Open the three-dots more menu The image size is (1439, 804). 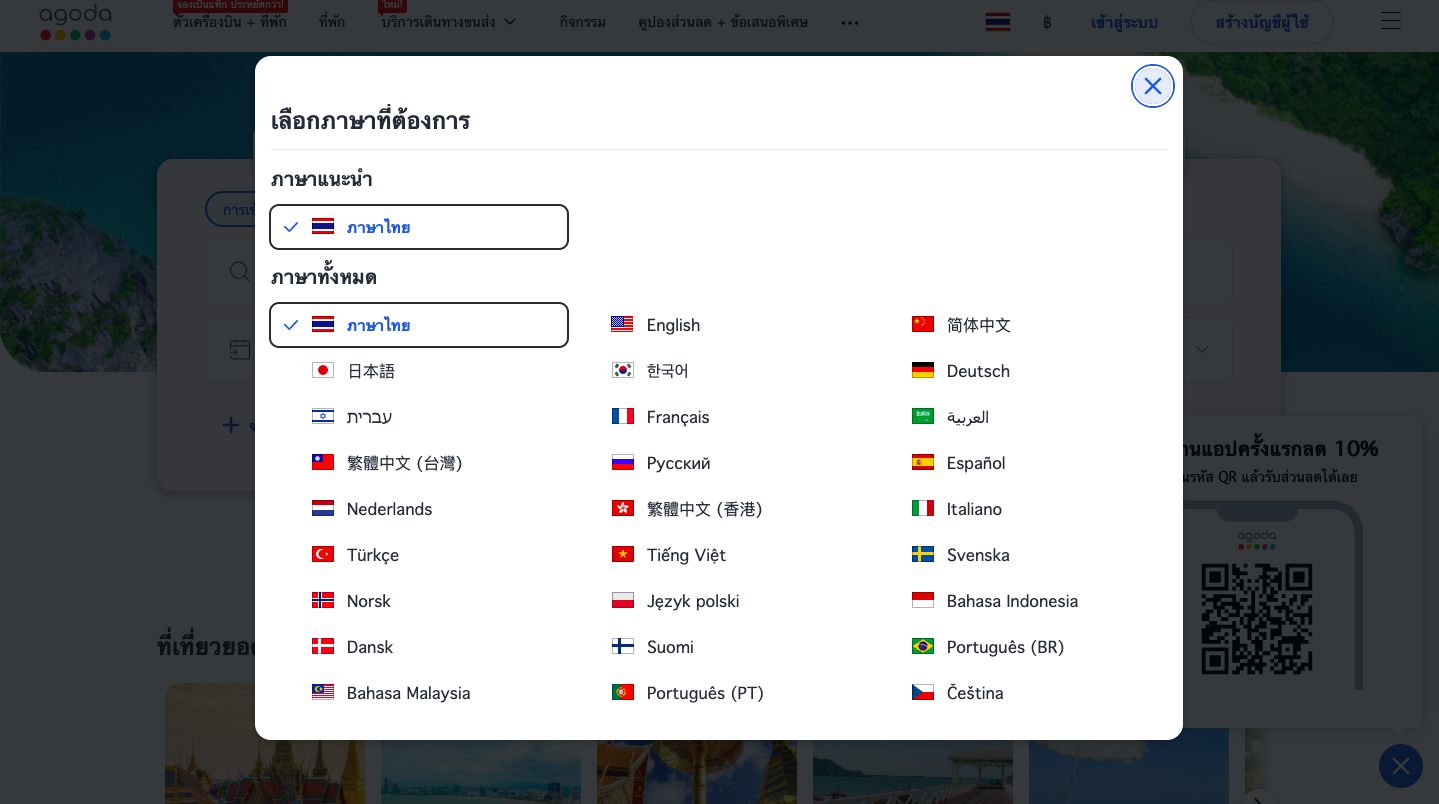[850, 22]
